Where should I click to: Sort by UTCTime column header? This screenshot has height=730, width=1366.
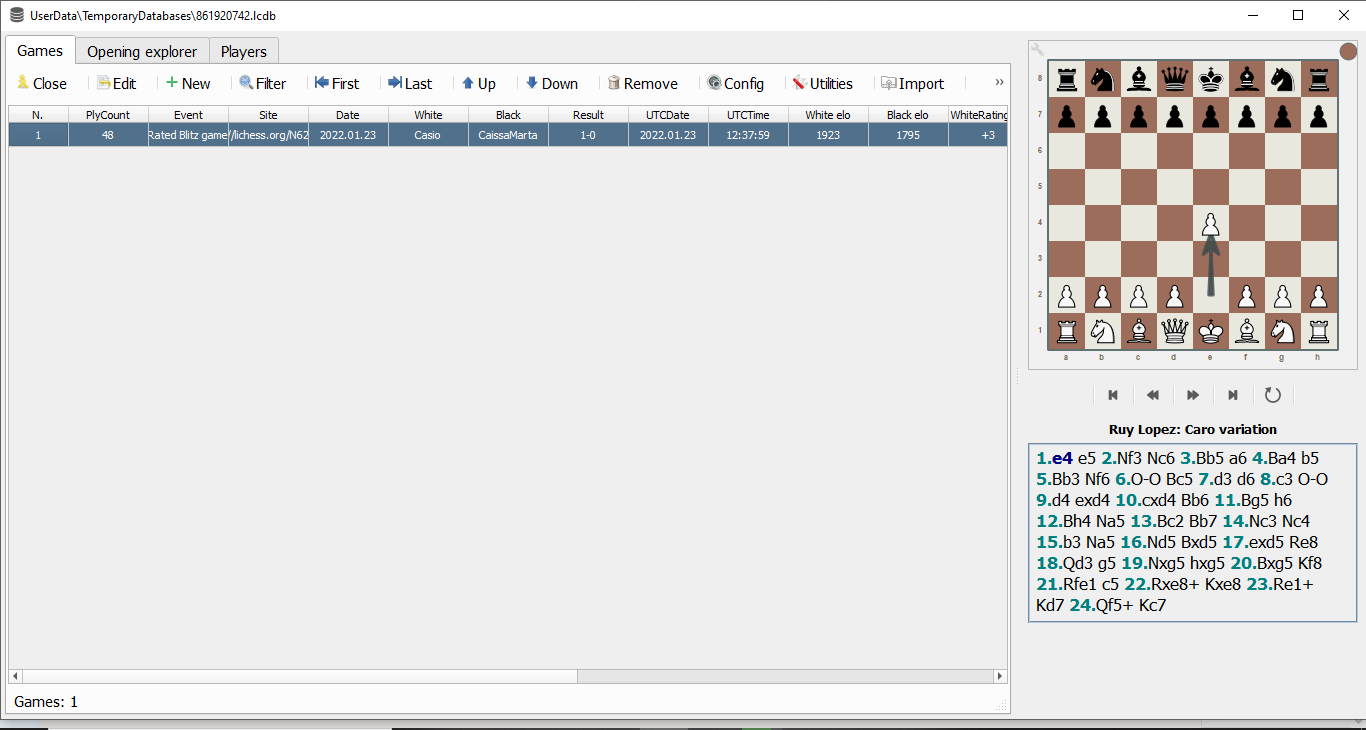click(x=748, y=115)
